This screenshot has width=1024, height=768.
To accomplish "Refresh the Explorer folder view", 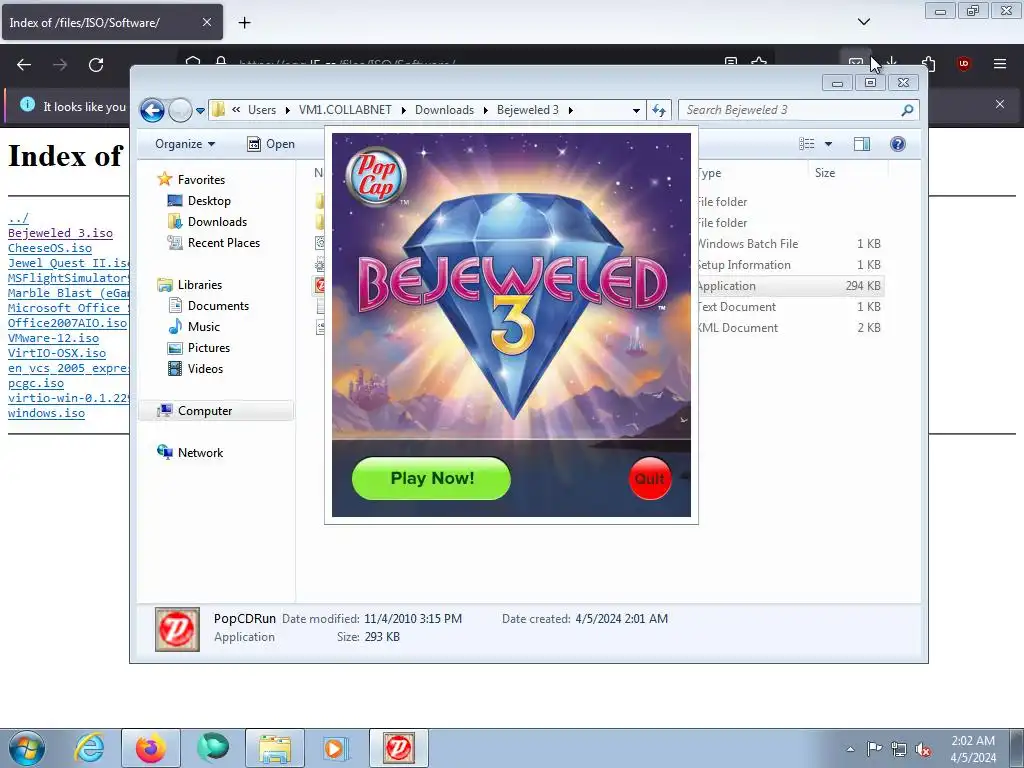I will [x=659, y=110].
